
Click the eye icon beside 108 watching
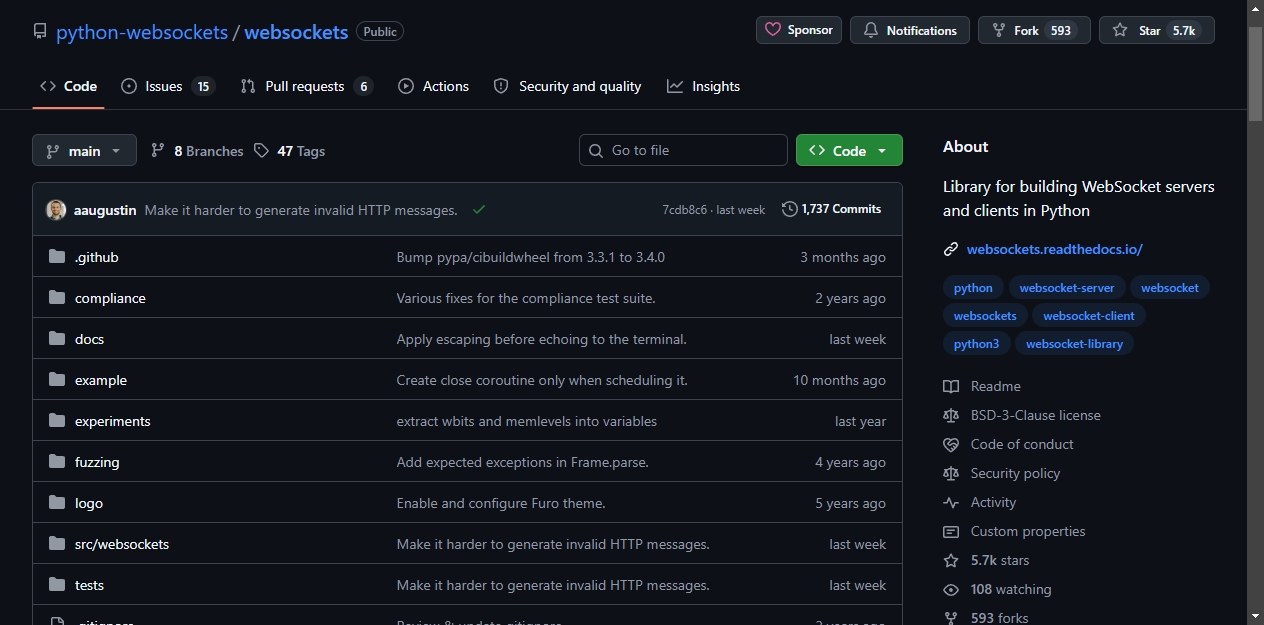[x=951, y=589]
